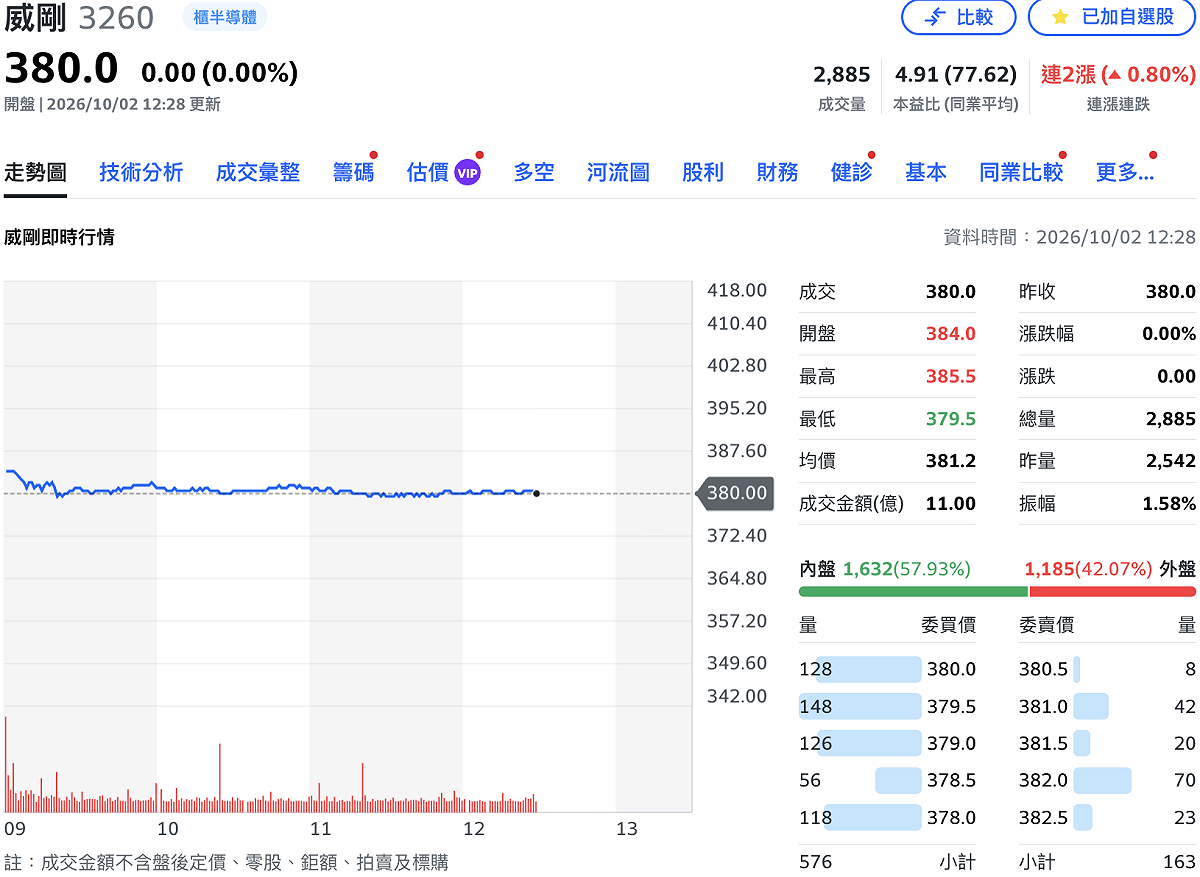Click the red up-triangle in 連2漲

(x=1112, y=74)
